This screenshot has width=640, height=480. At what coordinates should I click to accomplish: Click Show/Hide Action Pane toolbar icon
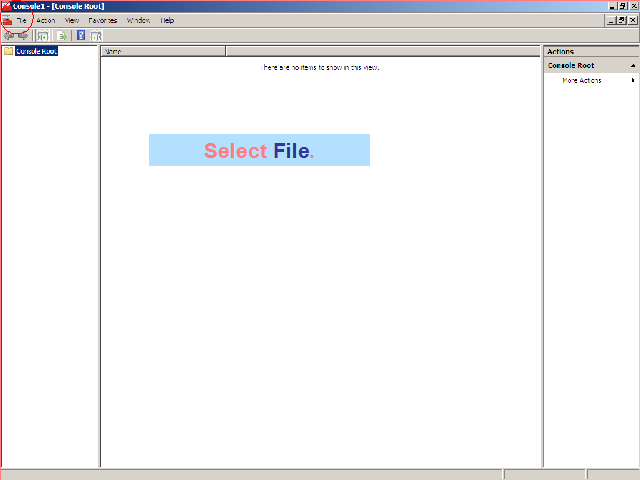pyautogui.click(x=96, y=35)
